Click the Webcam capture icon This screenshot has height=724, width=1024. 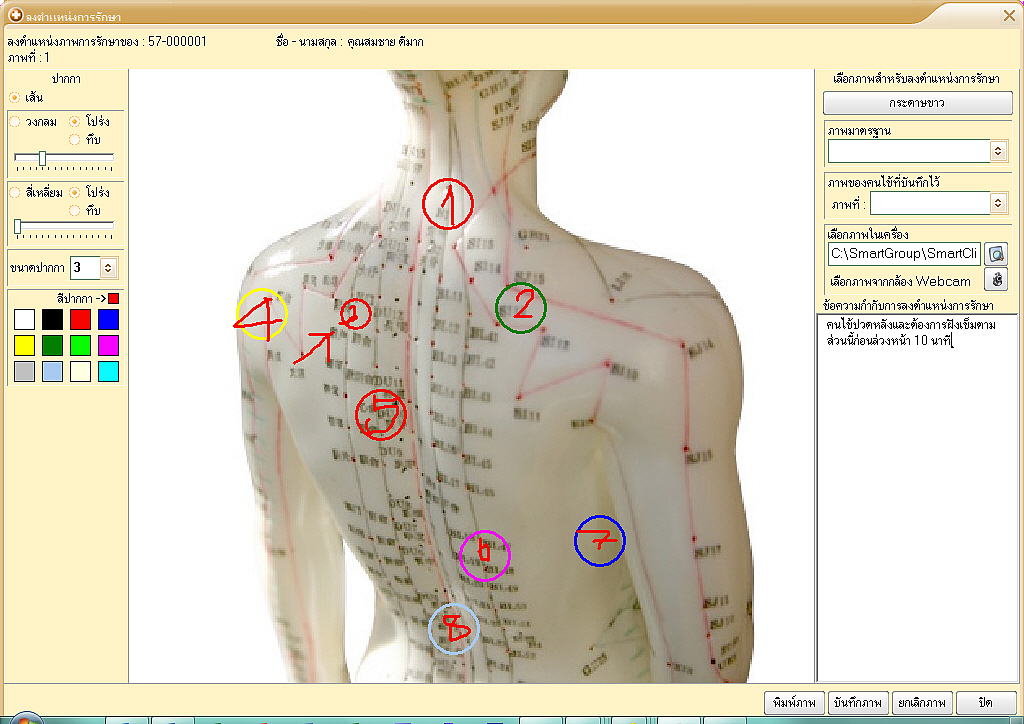[996, 280]
